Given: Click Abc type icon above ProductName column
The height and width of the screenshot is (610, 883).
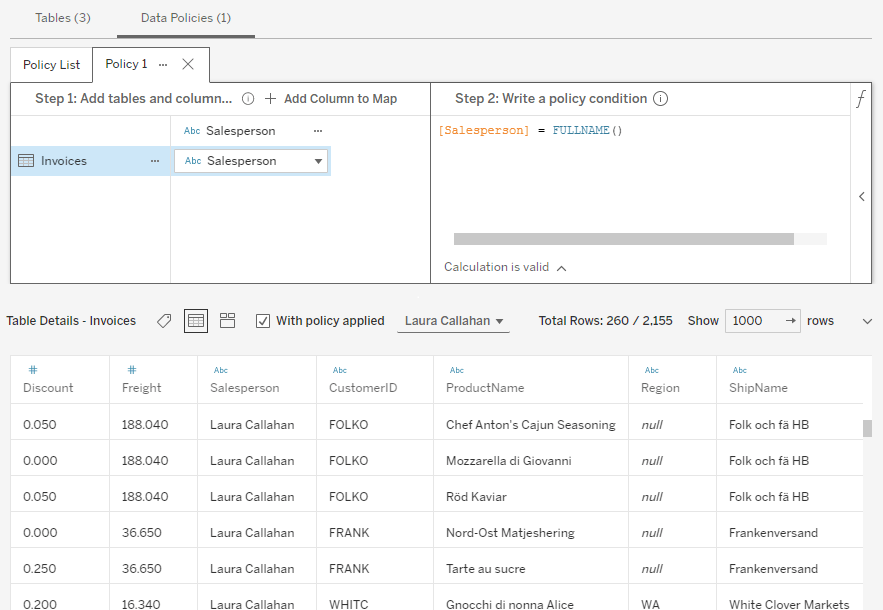Looking at the screenshot, I should pos(457,370).
